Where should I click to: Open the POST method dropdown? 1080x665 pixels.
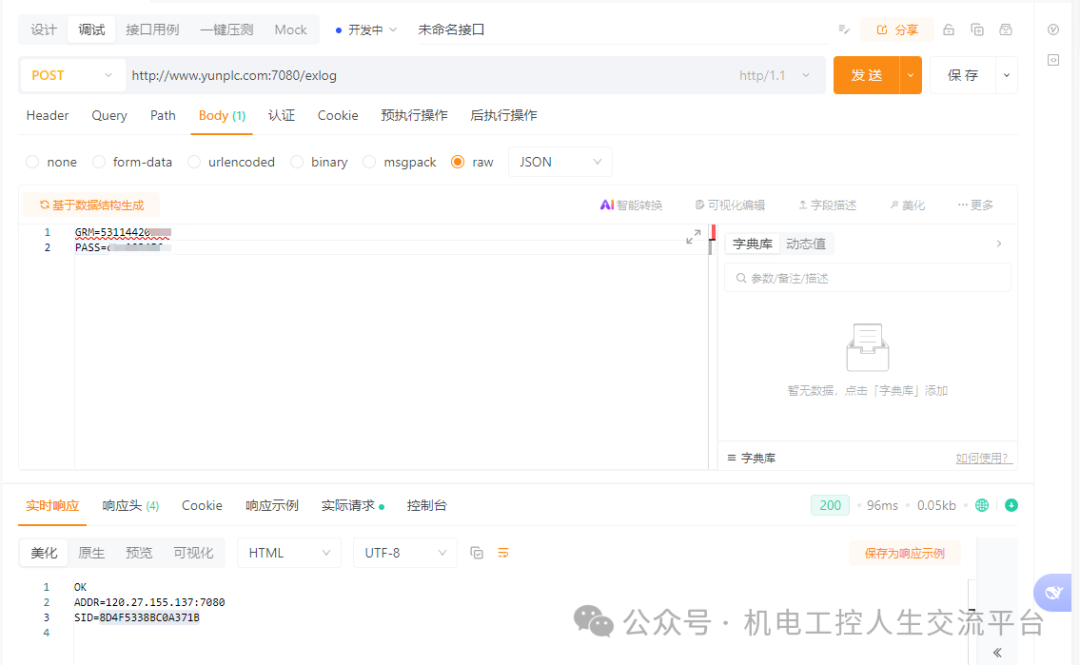[72, 75]
